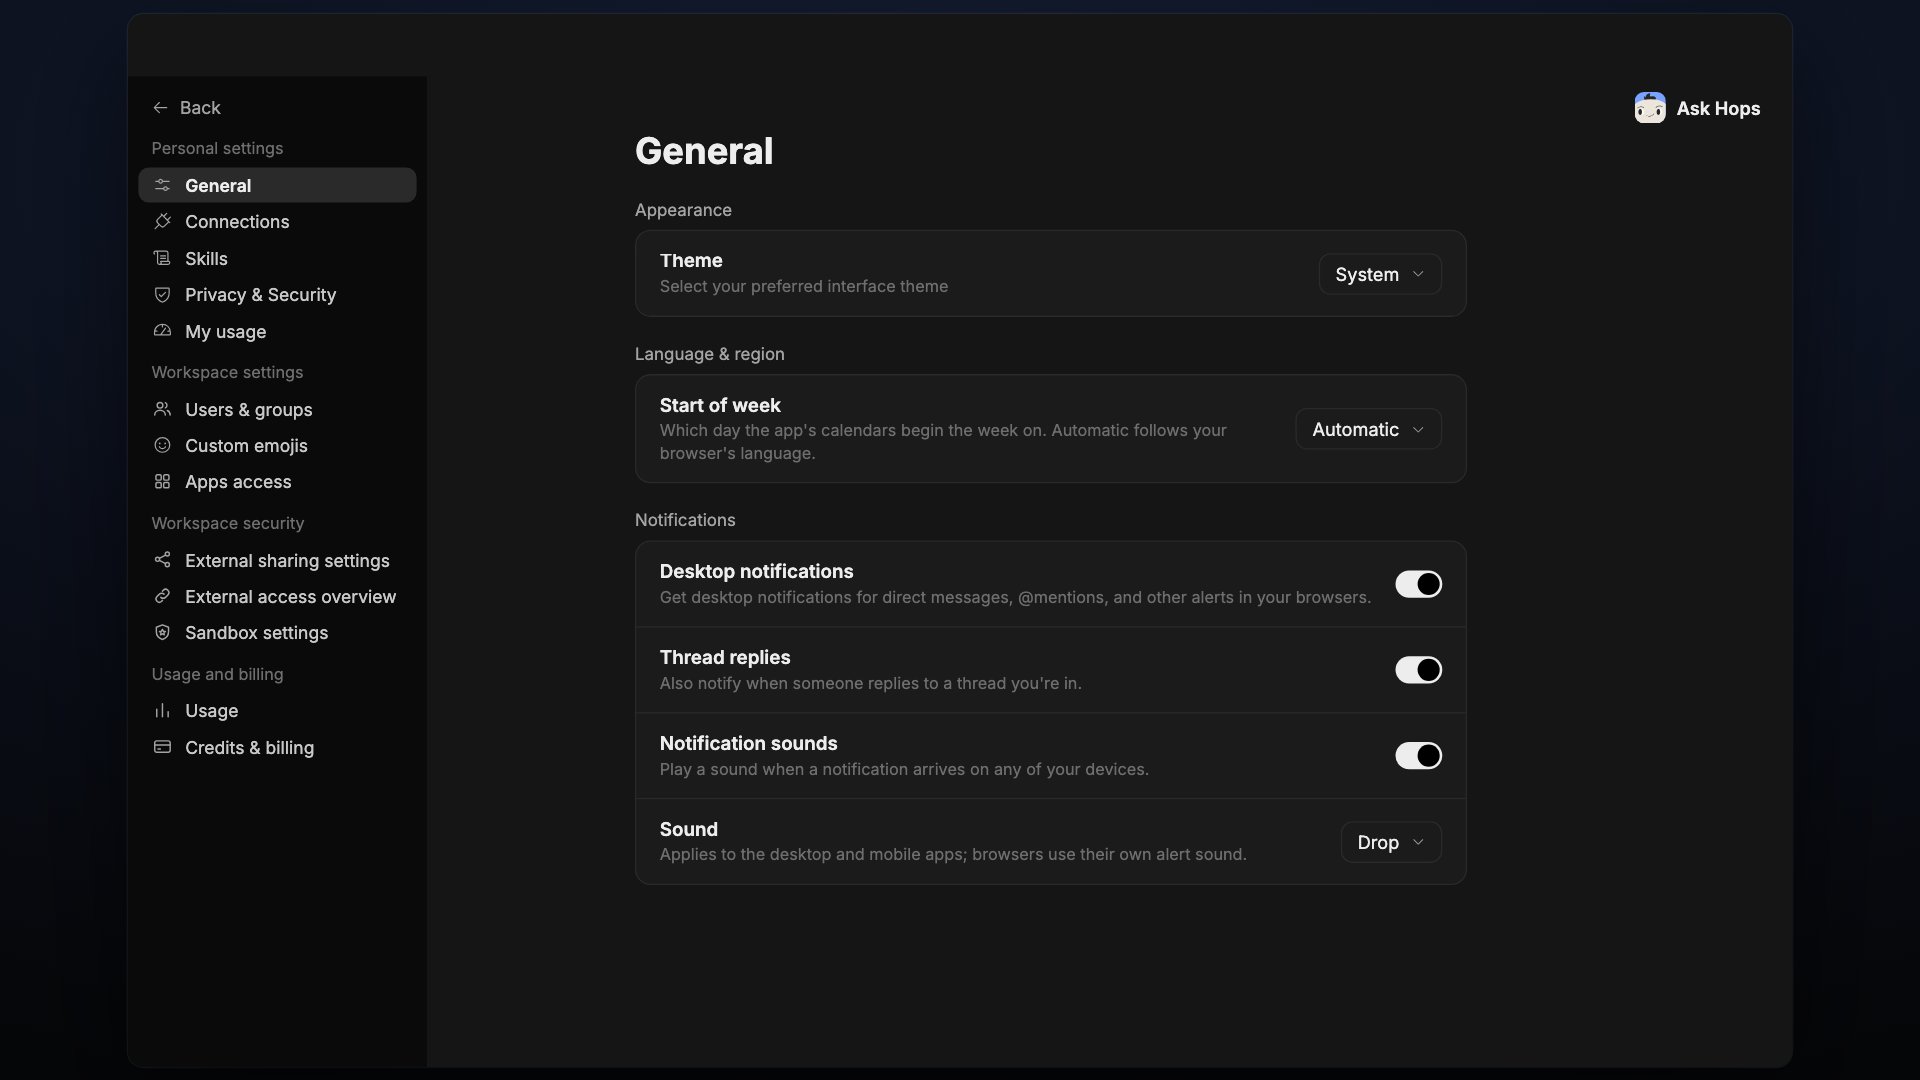Go to Users & groups settings
Screen dimensions: 1920x1080
(277, 409)
